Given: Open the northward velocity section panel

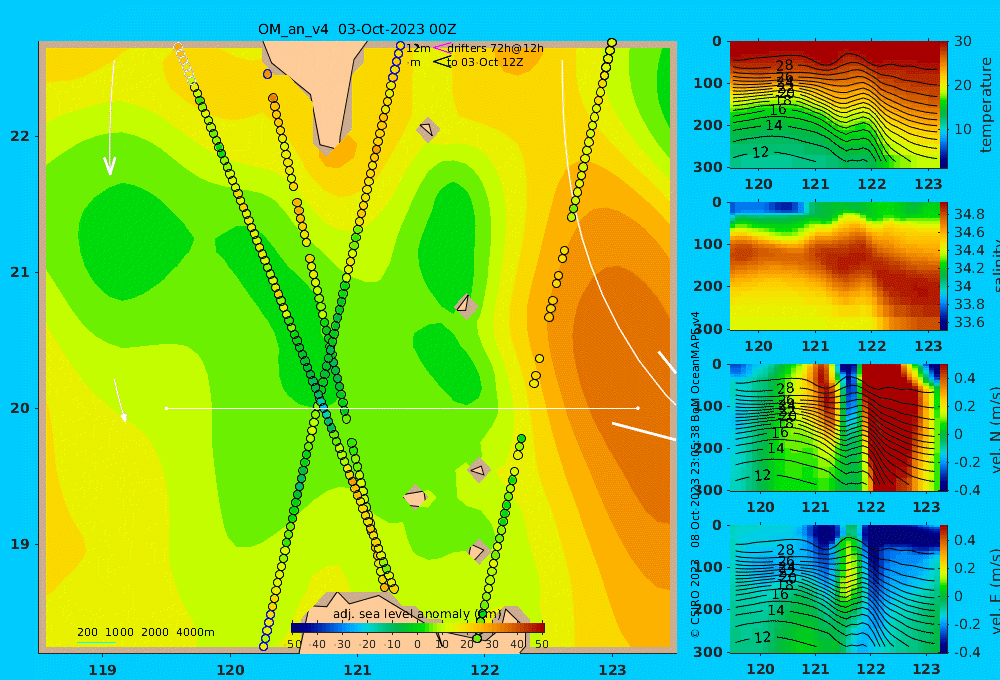Looking at the screenshot, I should (x=834, y=427).
